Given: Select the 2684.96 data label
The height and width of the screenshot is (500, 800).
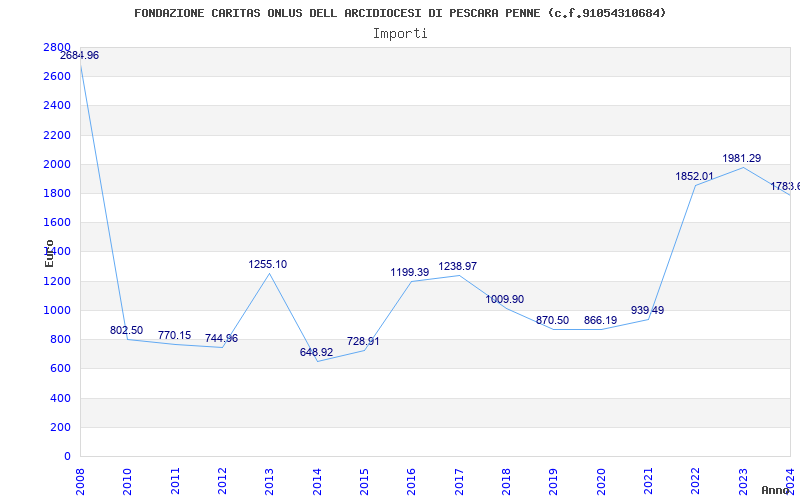Looking at the screenshot, I should click(x=80, y=56).
